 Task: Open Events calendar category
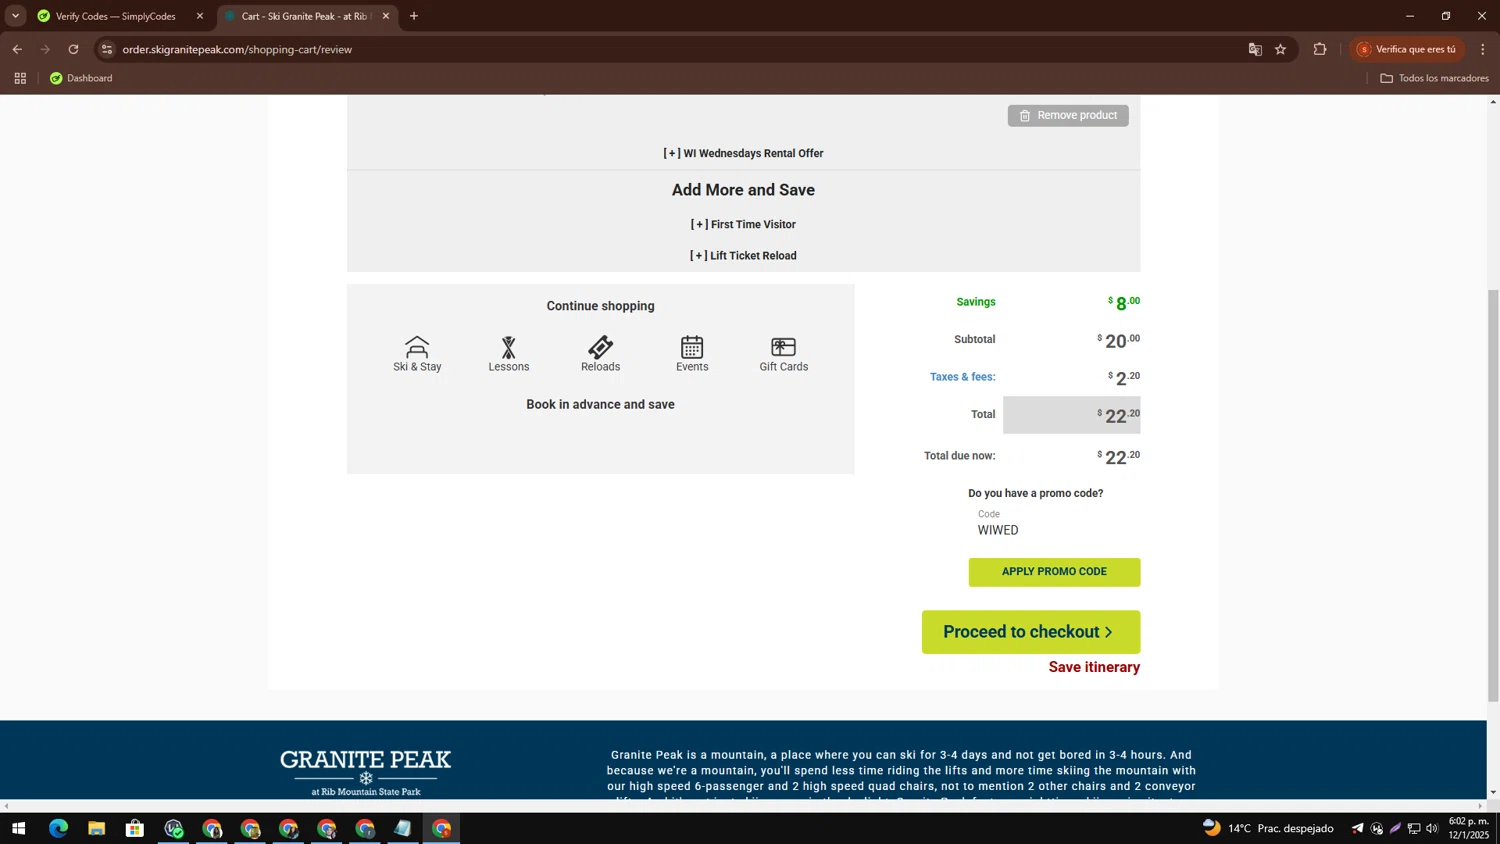click(x=692, y=354)
